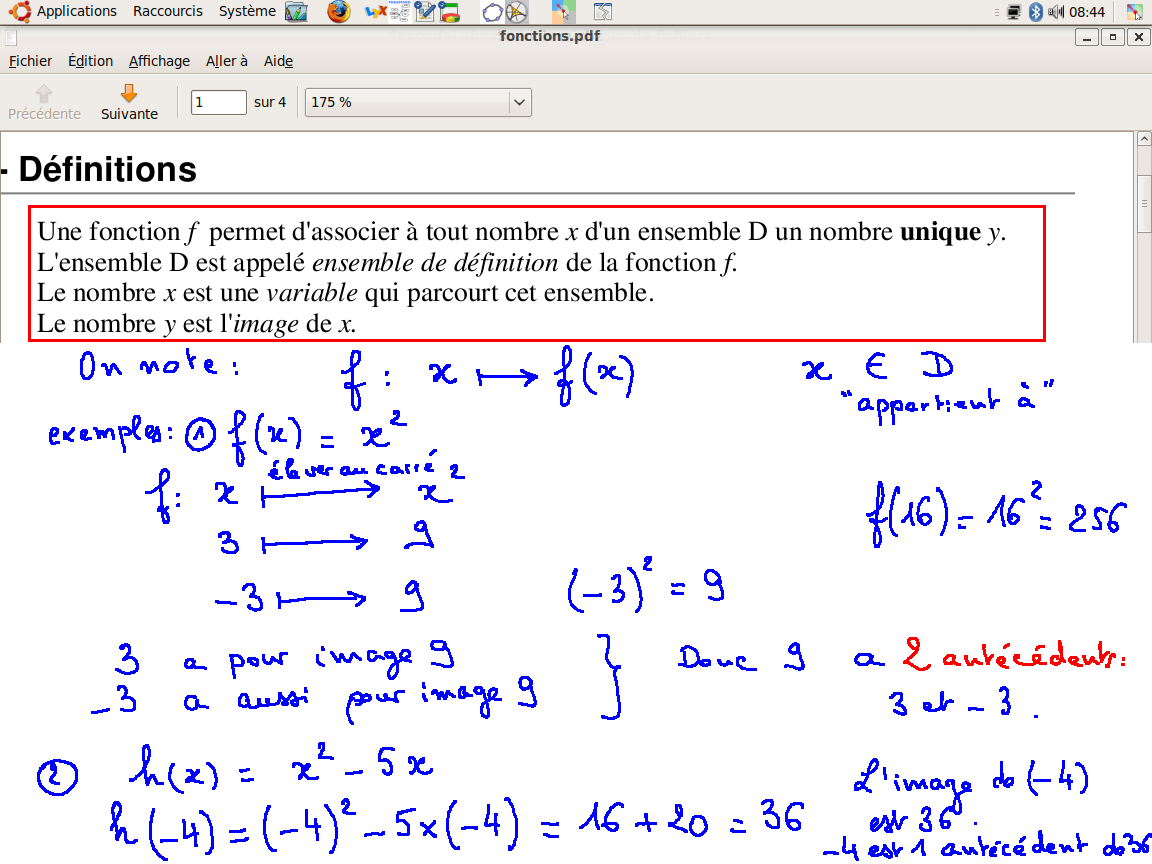1152x864 pixels.
Task: Click the Suivante next-page arrow button
Action: pos(129,102)
